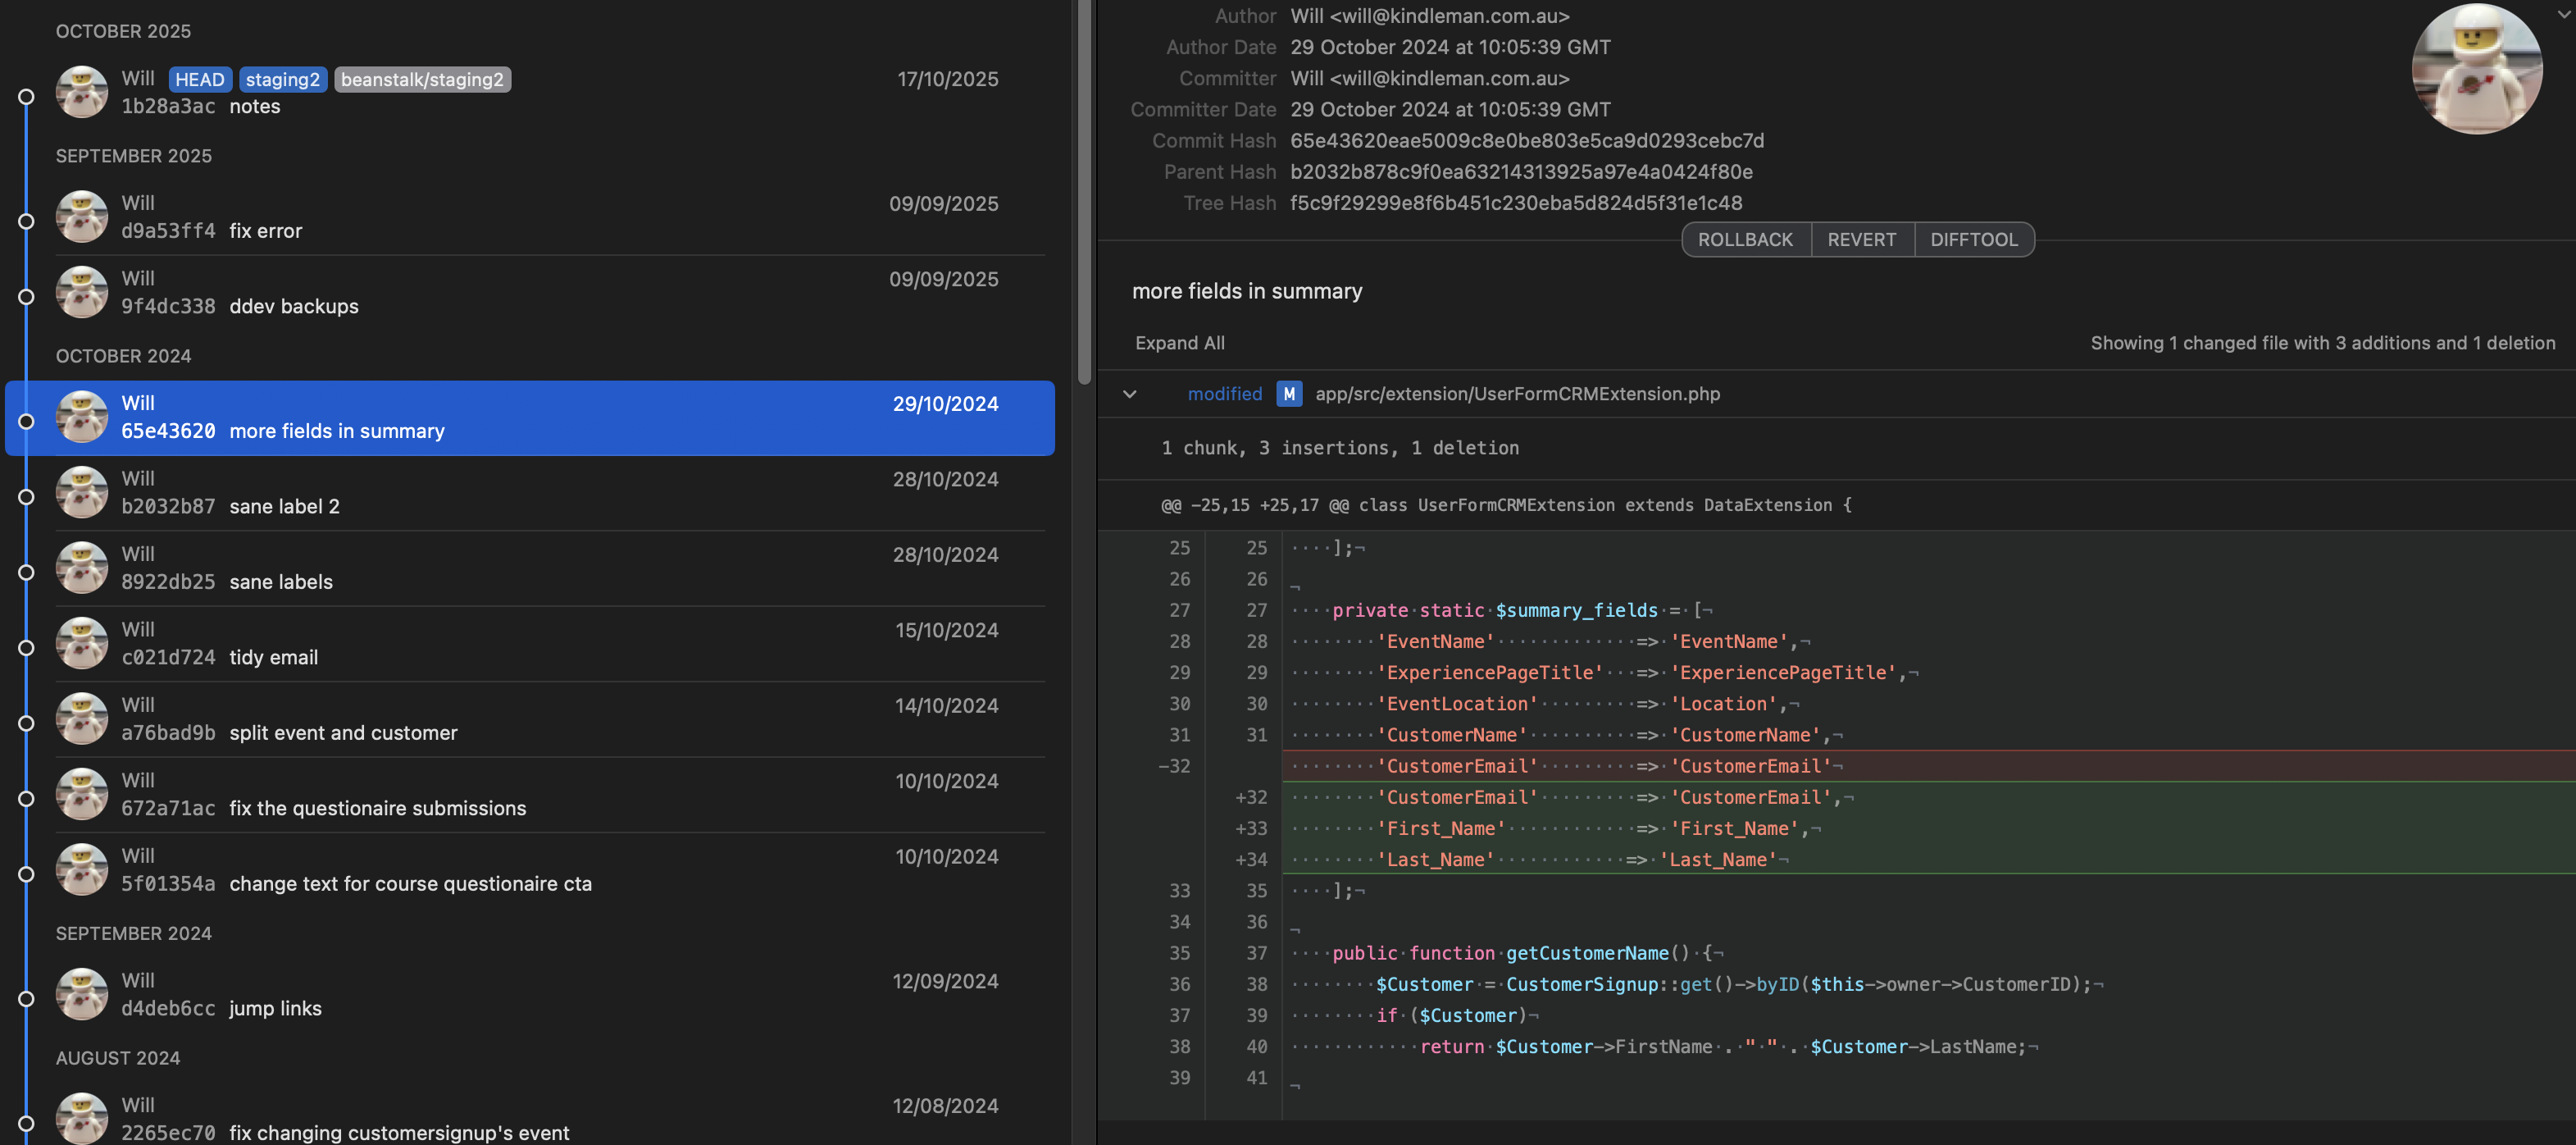2576x1145 pixels.
Task: Collapse the UserFormCRMExtension.php diff chevron
Action: tap(1130, 394)
